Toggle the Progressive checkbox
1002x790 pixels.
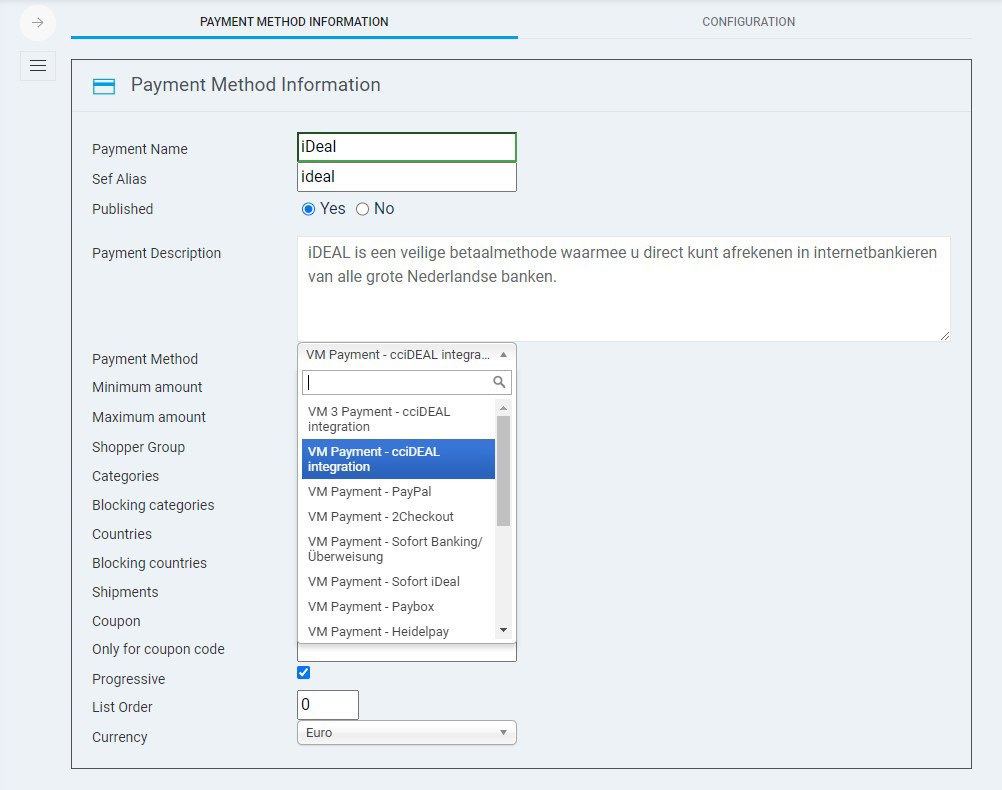[x=304, y=673]
